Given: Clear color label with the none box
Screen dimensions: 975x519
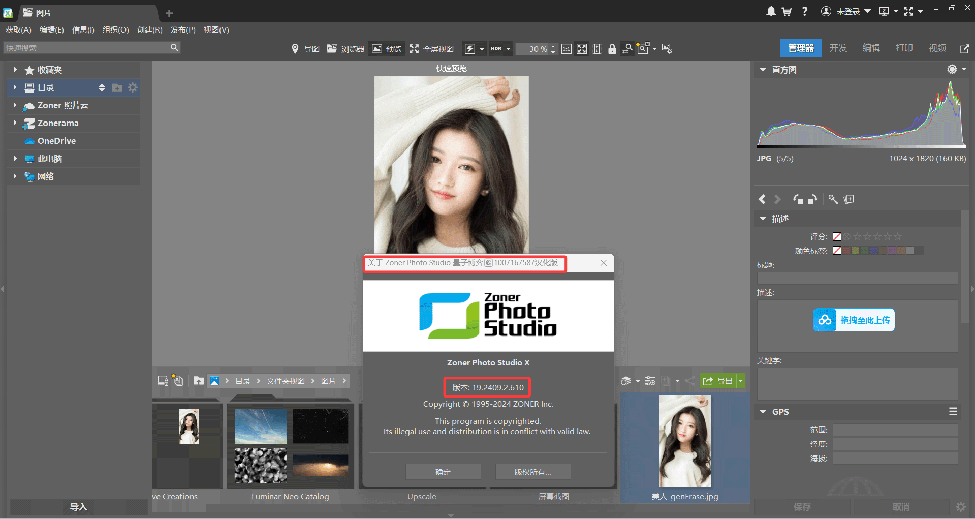Looking at the screenshot, I should (837, 250).
